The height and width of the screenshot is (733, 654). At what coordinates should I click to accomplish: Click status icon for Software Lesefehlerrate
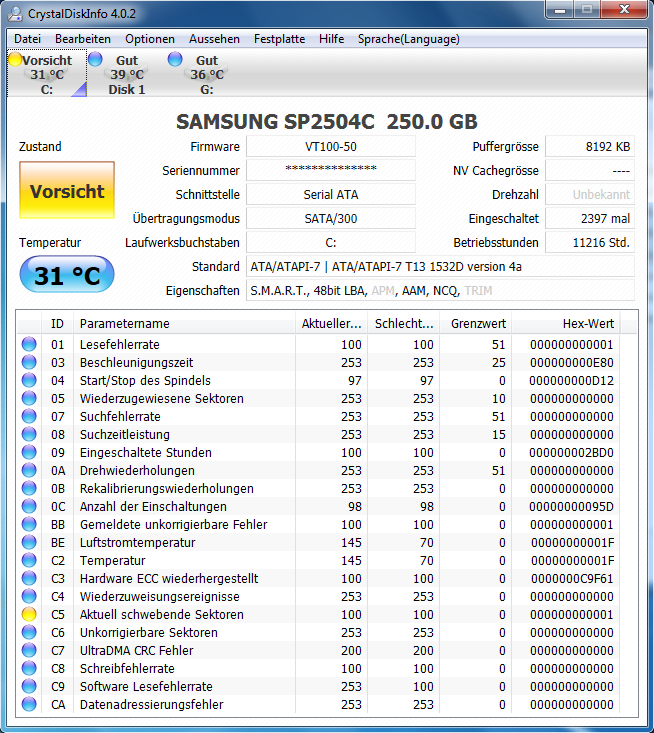click(29, 686)
